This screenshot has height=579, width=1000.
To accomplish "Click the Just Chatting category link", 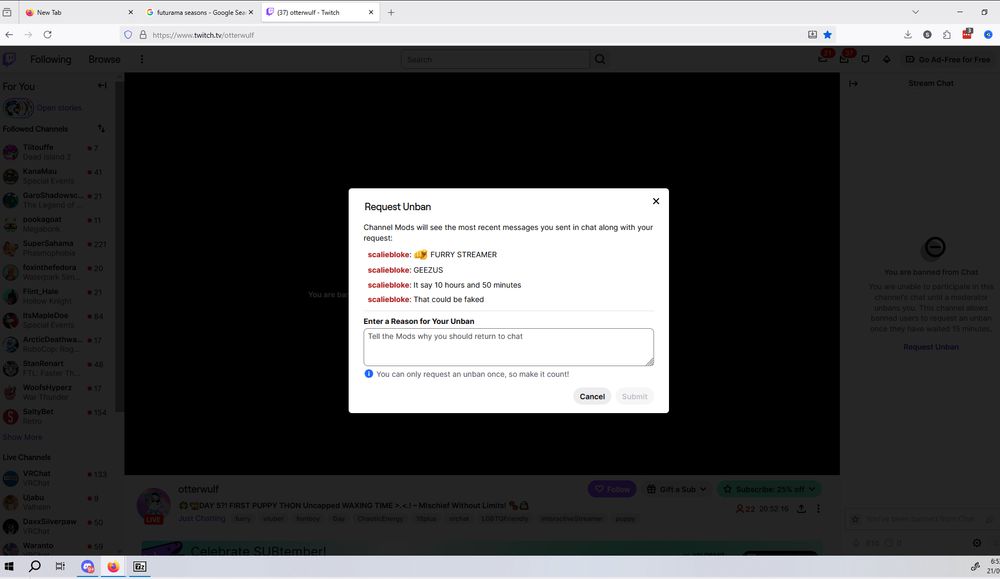I will [202, 518].
